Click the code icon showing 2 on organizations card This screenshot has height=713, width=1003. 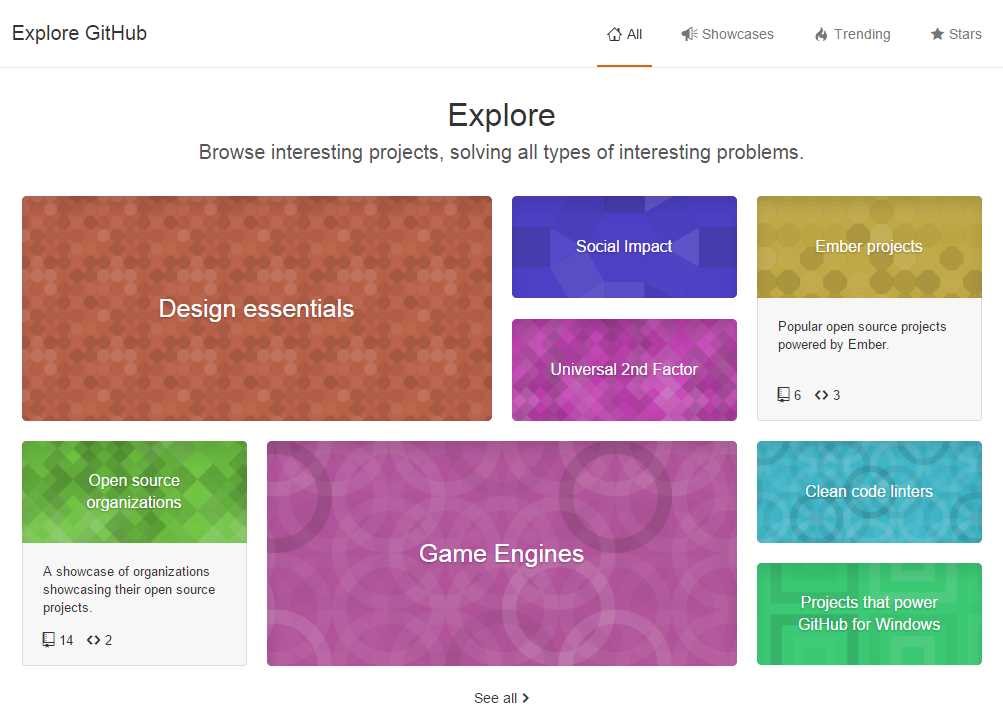(x=92, y=640)
